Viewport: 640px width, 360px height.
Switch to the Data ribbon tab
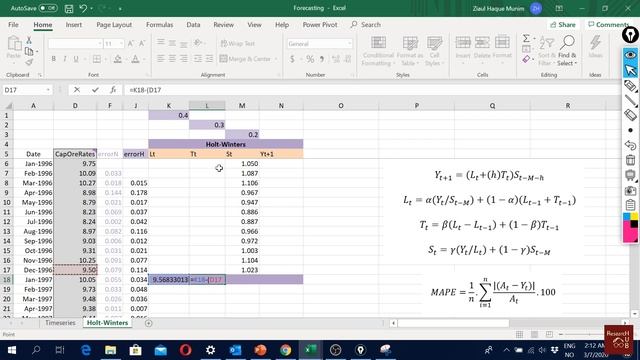tap(193, 24)
